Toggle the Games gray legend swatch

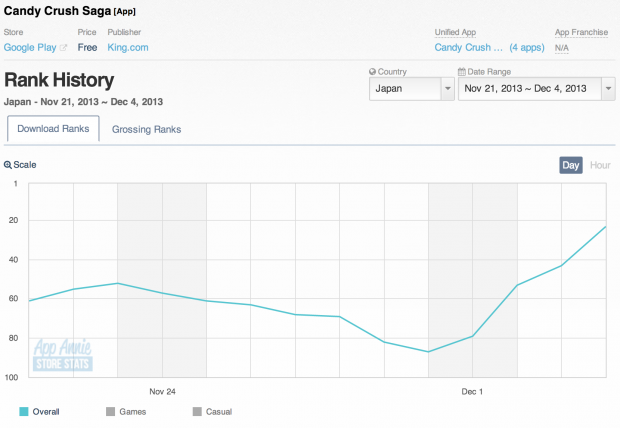(x=110, y=411)
